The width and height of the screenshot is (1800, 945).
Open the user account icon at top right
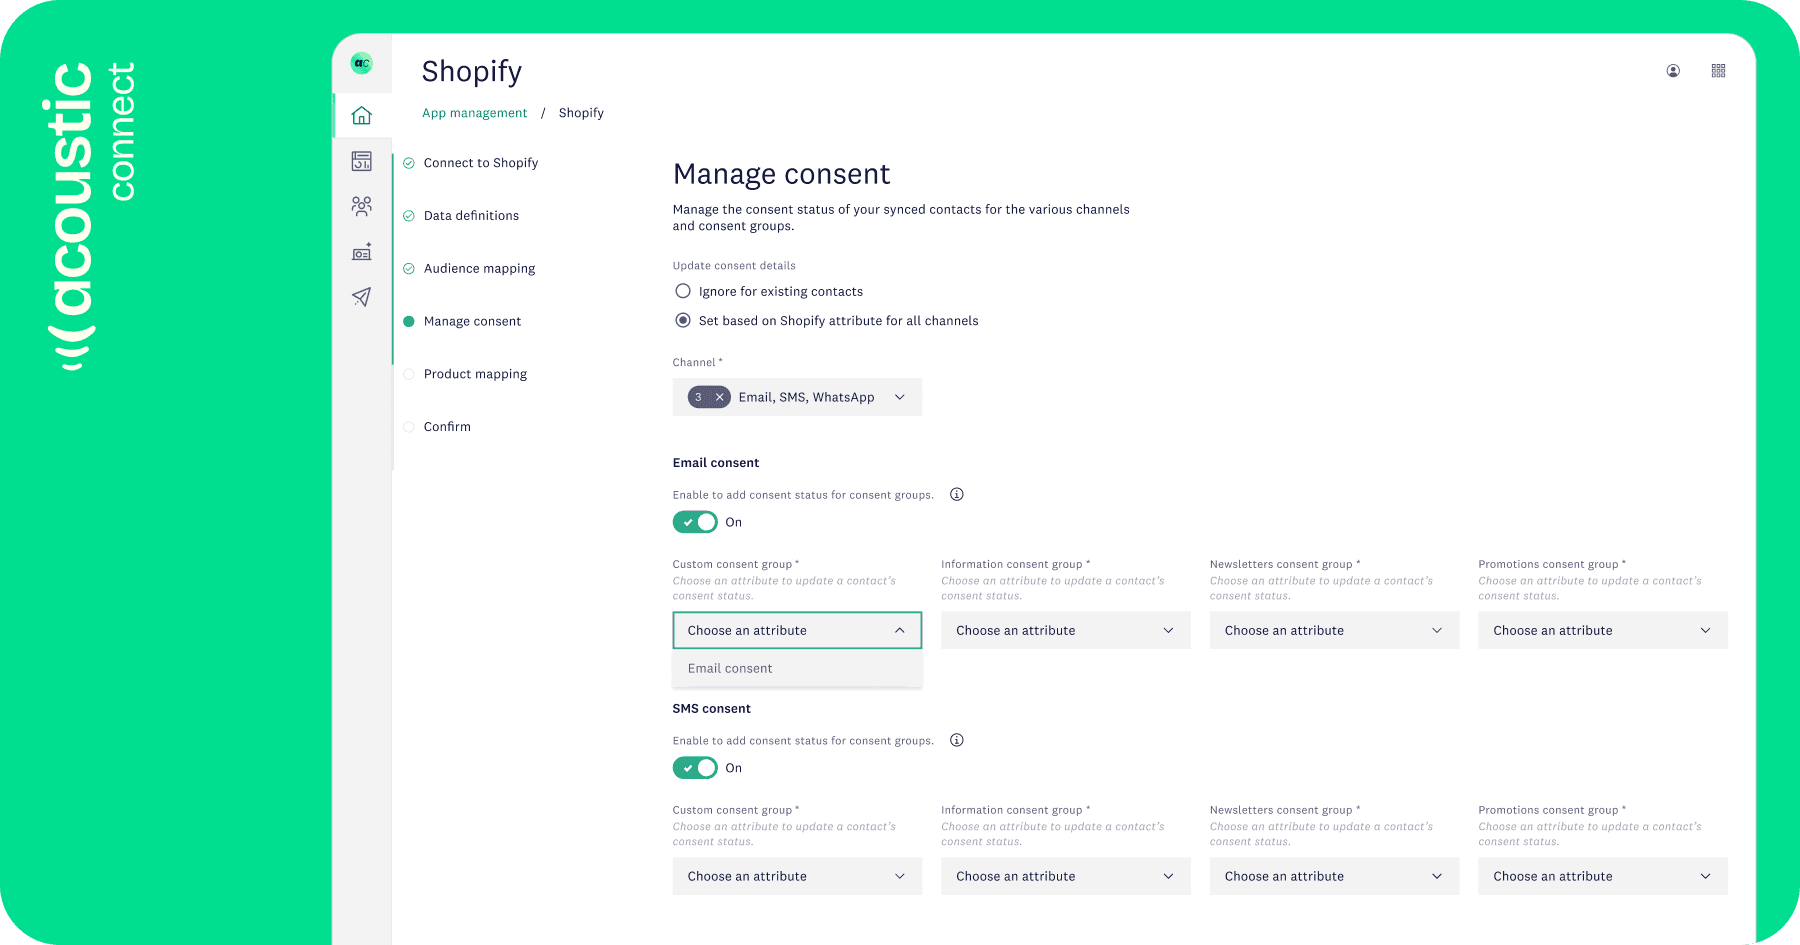[1672, 70]
